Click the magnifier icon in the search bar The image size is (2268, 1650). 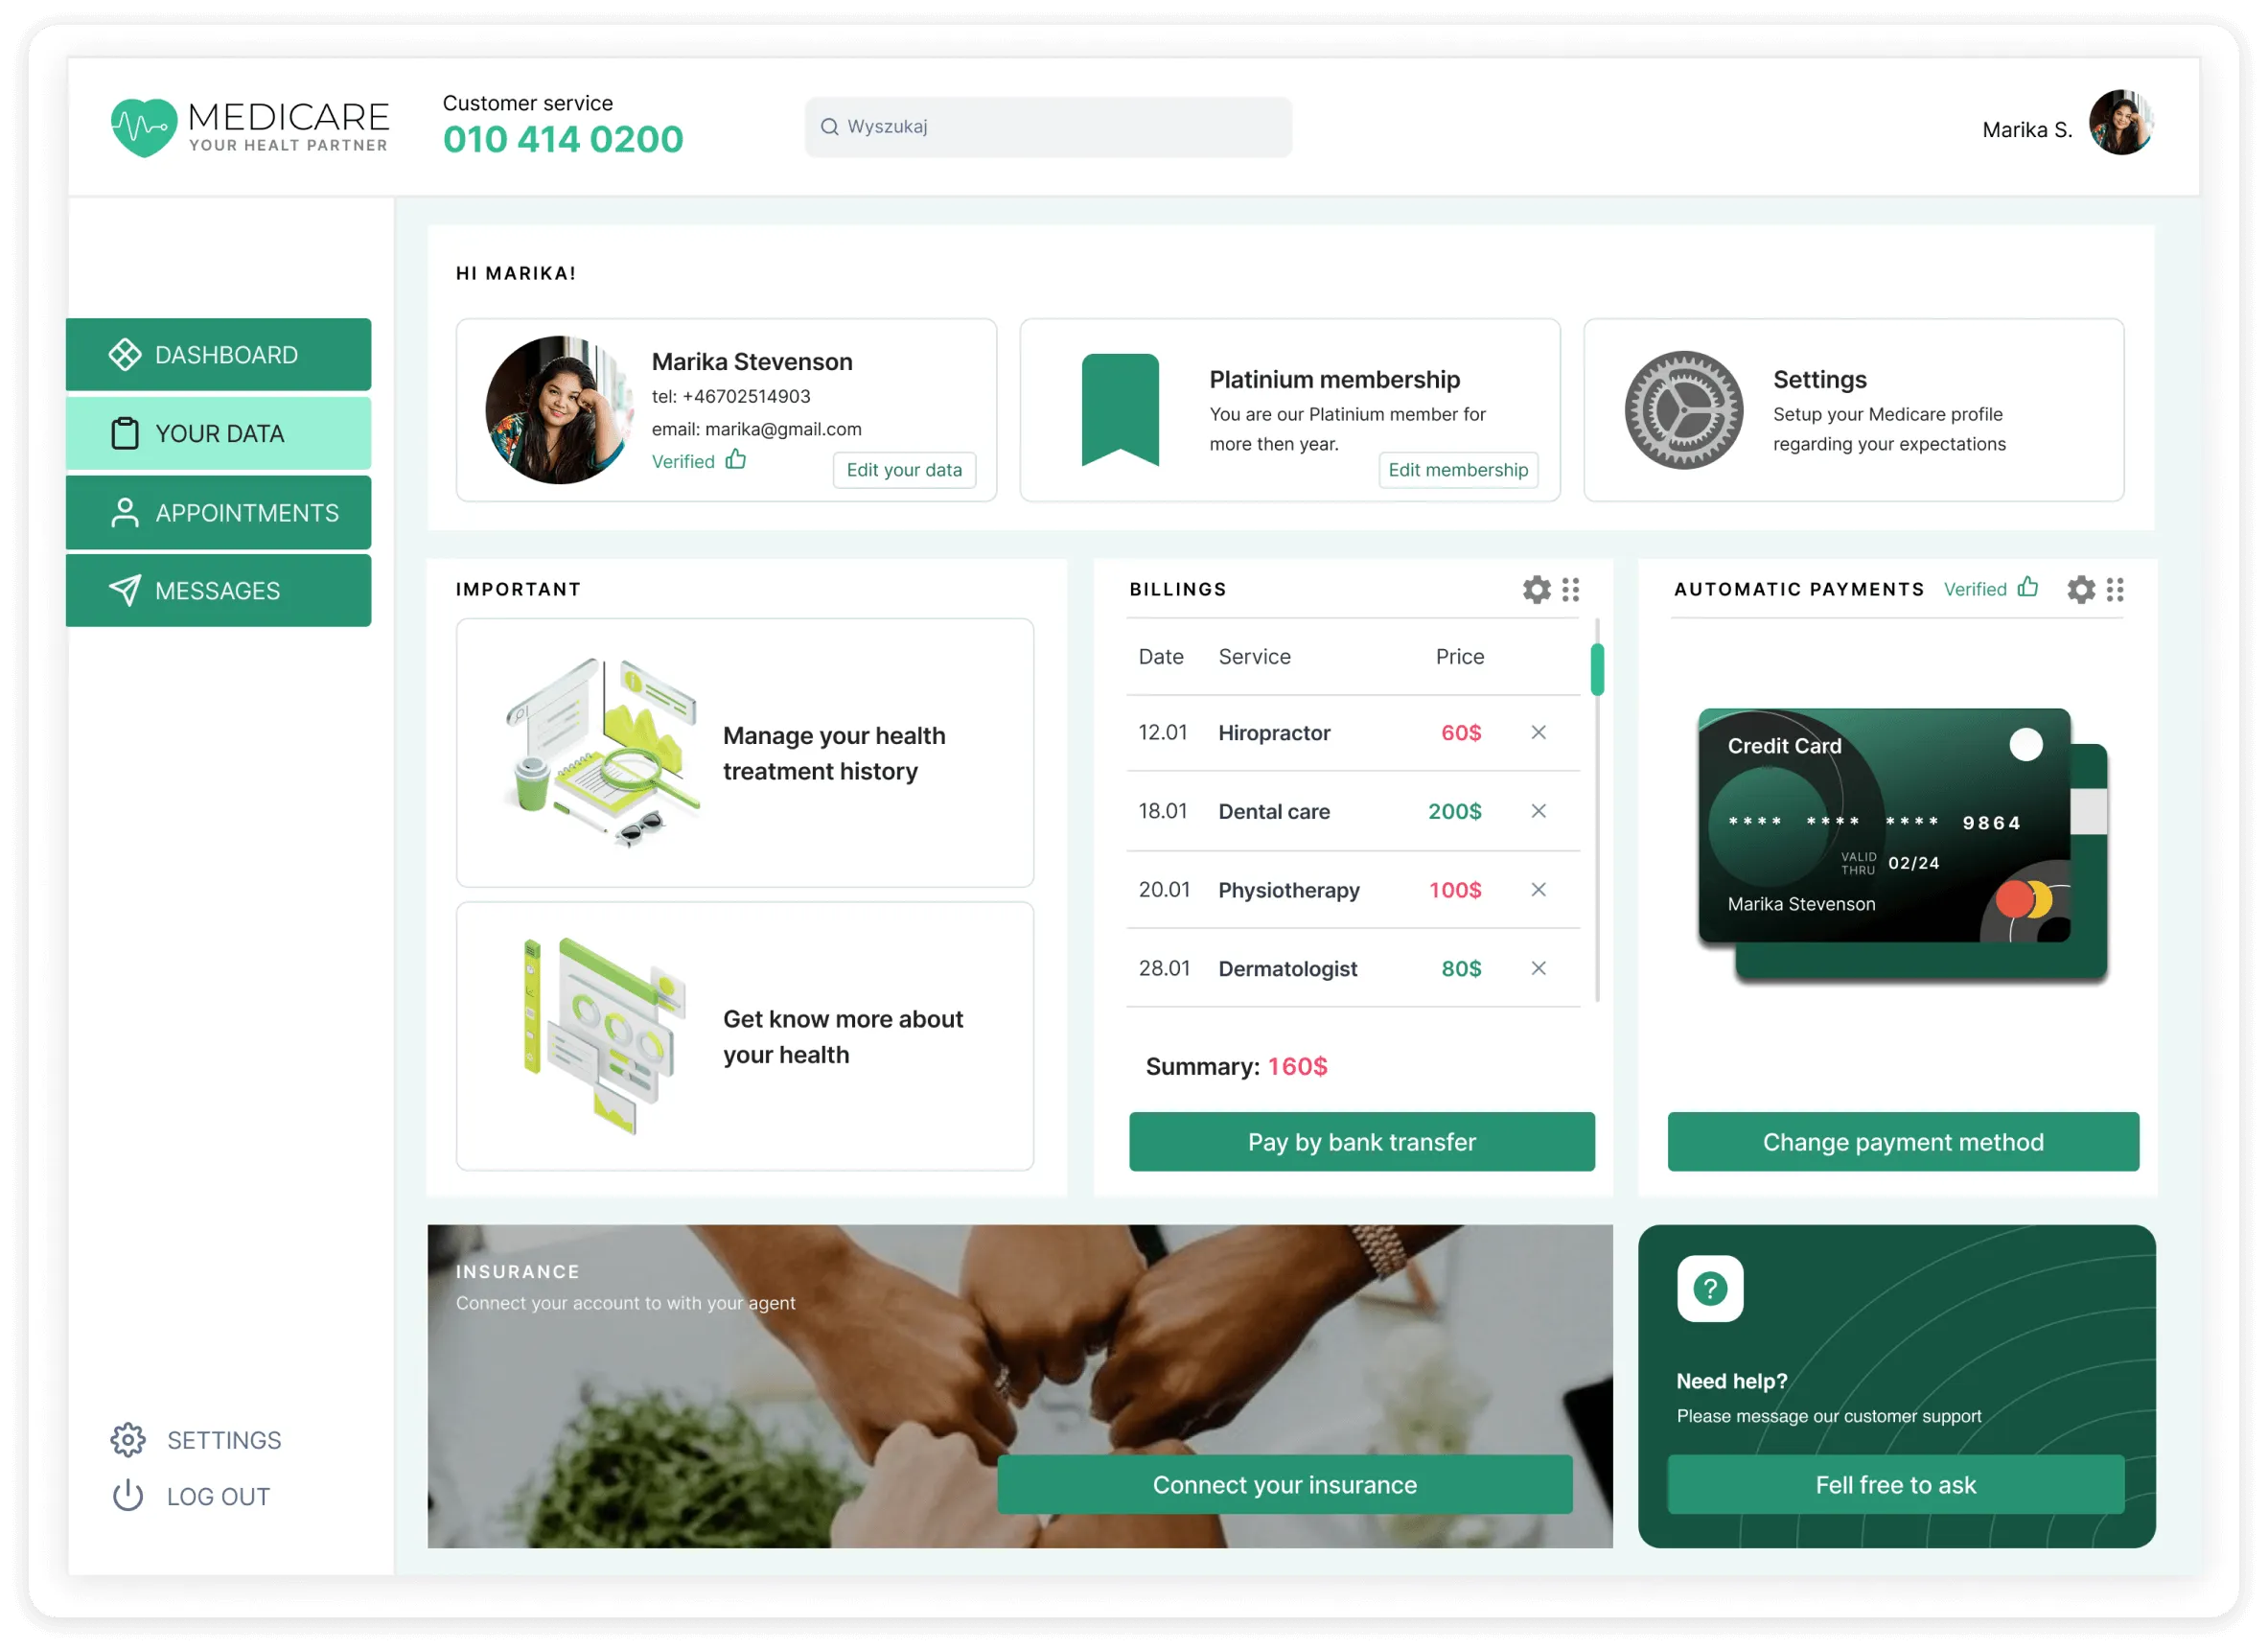(830, 126)
